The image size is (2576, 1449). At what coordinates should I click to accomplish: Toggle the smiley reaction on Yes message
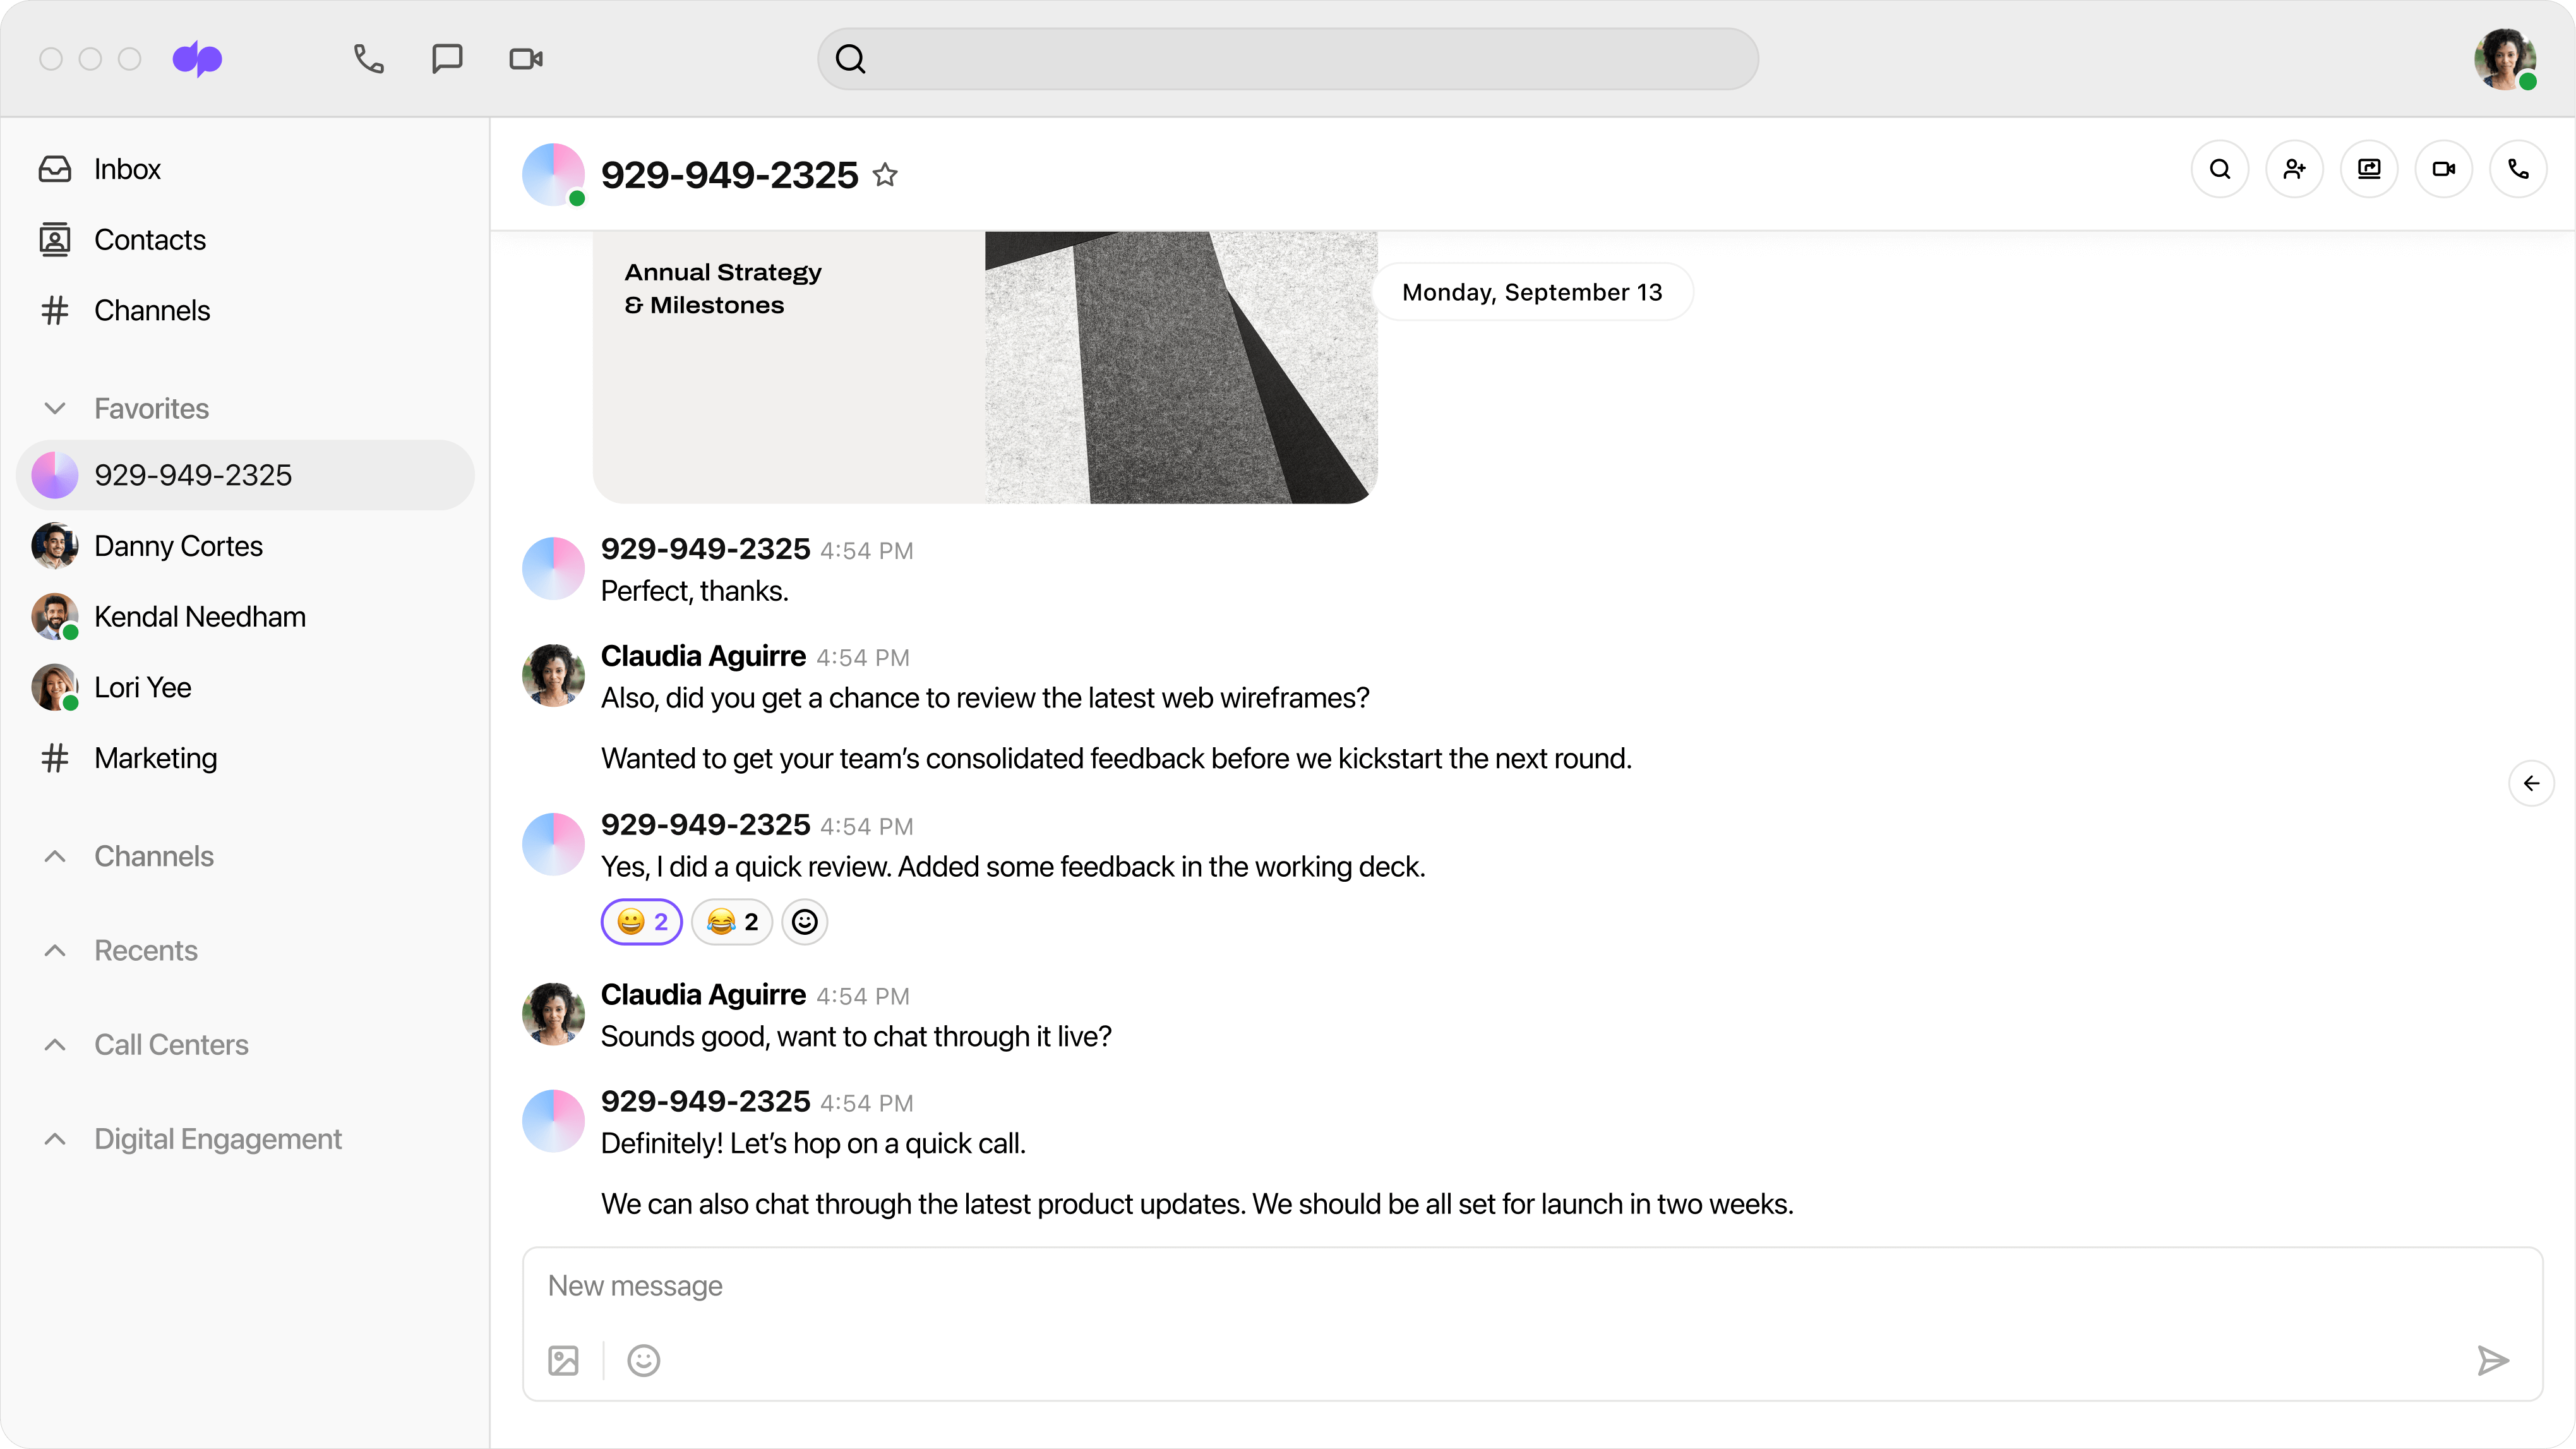coord(641,921)
